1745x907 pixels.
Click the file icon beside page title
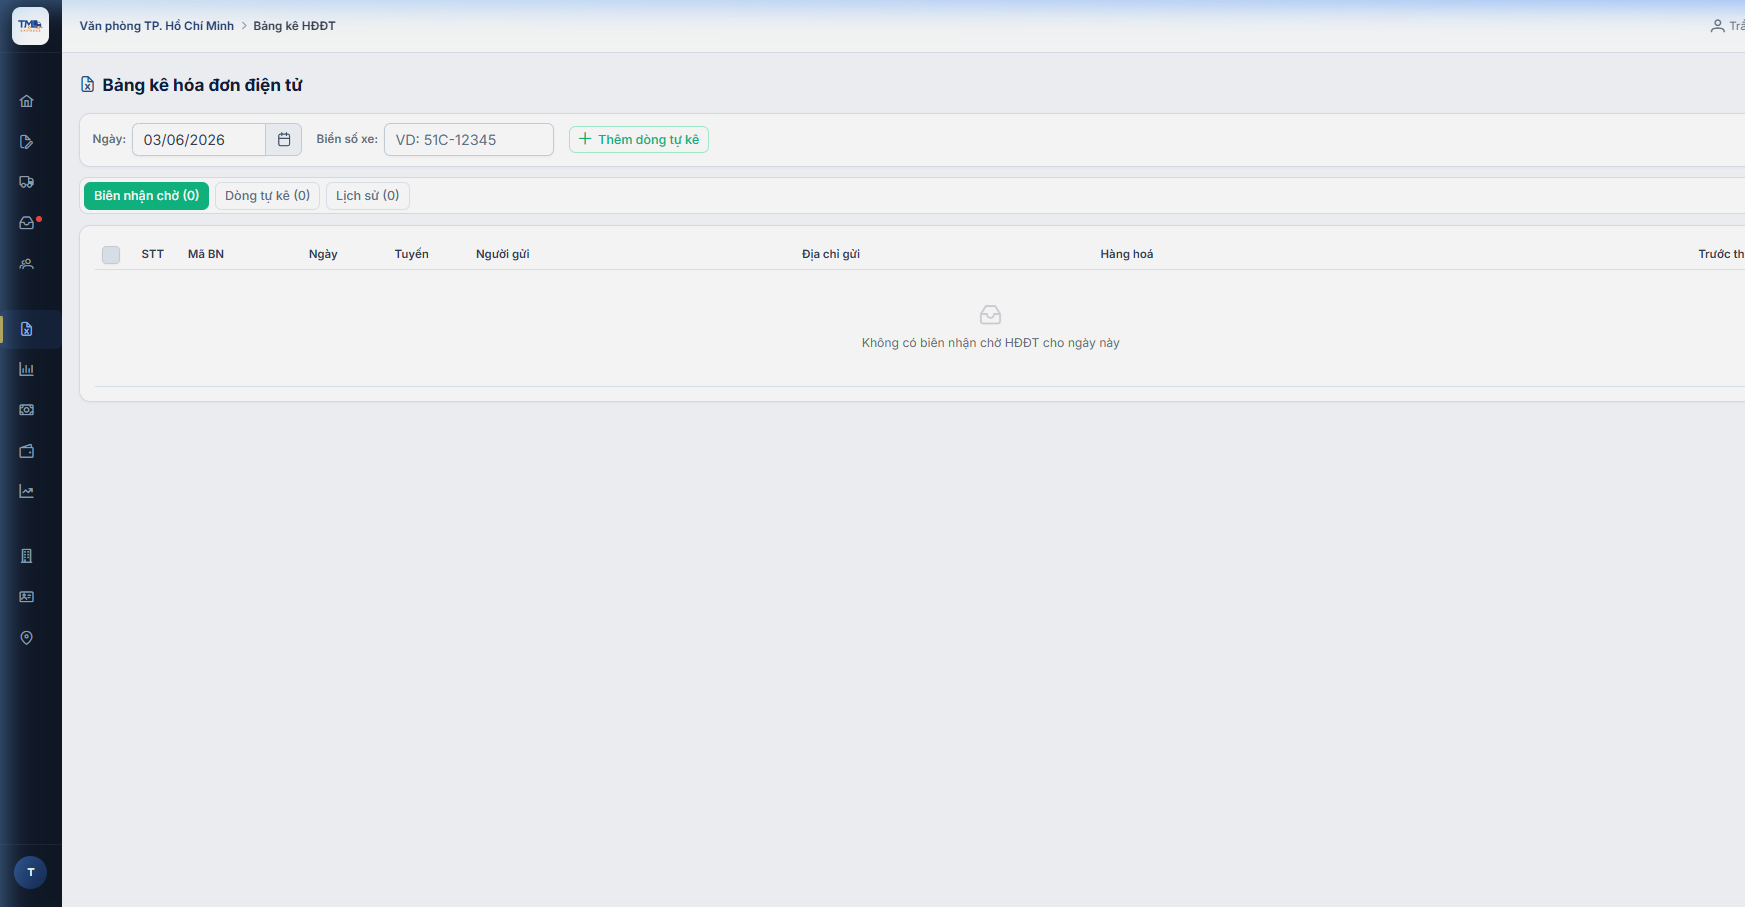coord(88,85)
